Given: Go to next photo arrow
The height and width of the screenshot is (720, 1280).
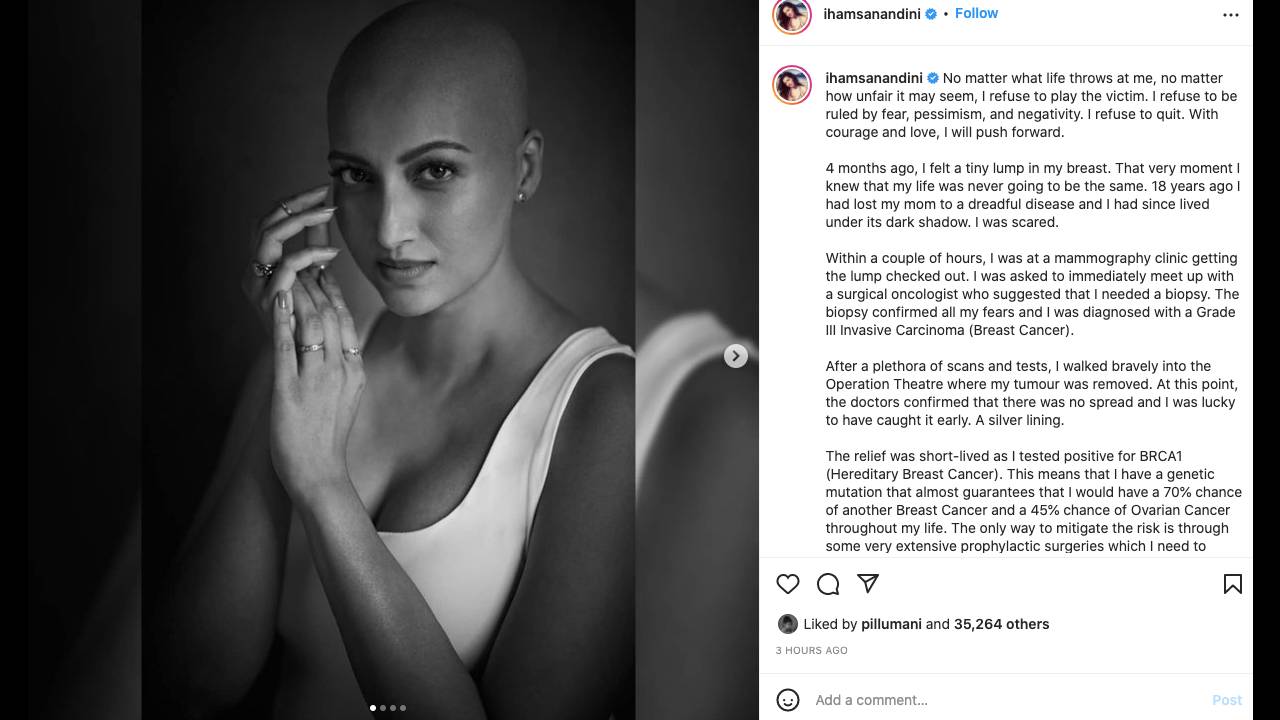Looking at the screenshot, I should tap(735, 356).
